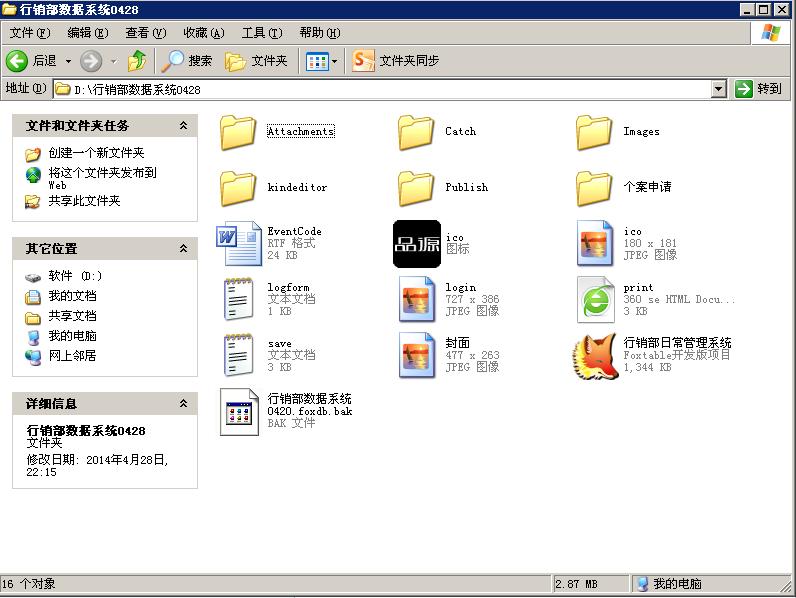Select the Publish folder icon

(x=416, y=188)
